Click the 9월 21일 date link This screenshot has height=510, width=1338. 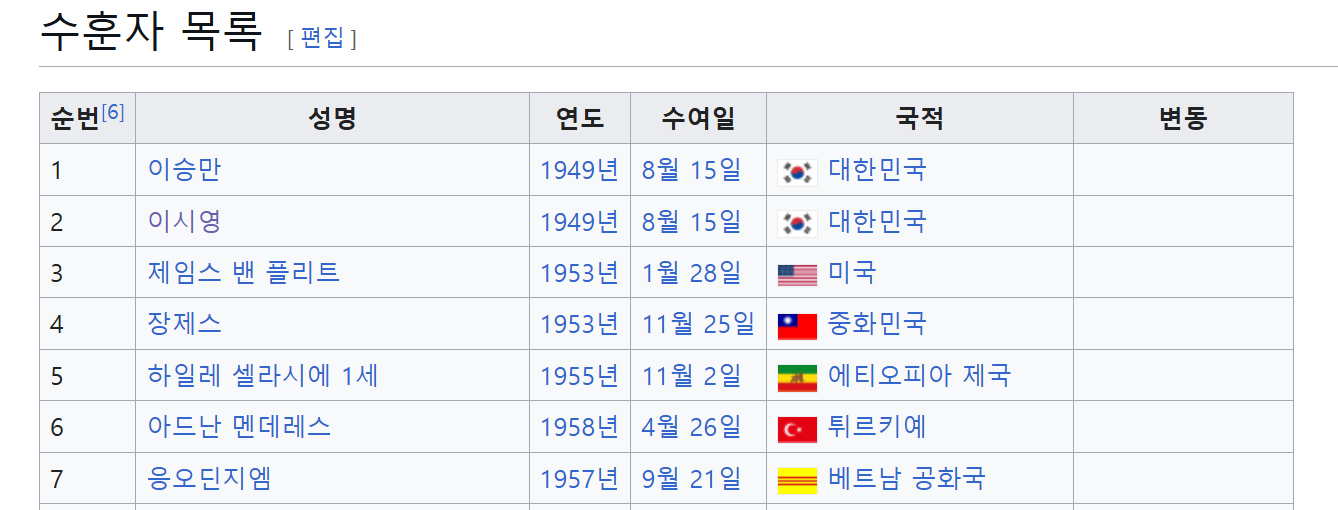point(691,479)
